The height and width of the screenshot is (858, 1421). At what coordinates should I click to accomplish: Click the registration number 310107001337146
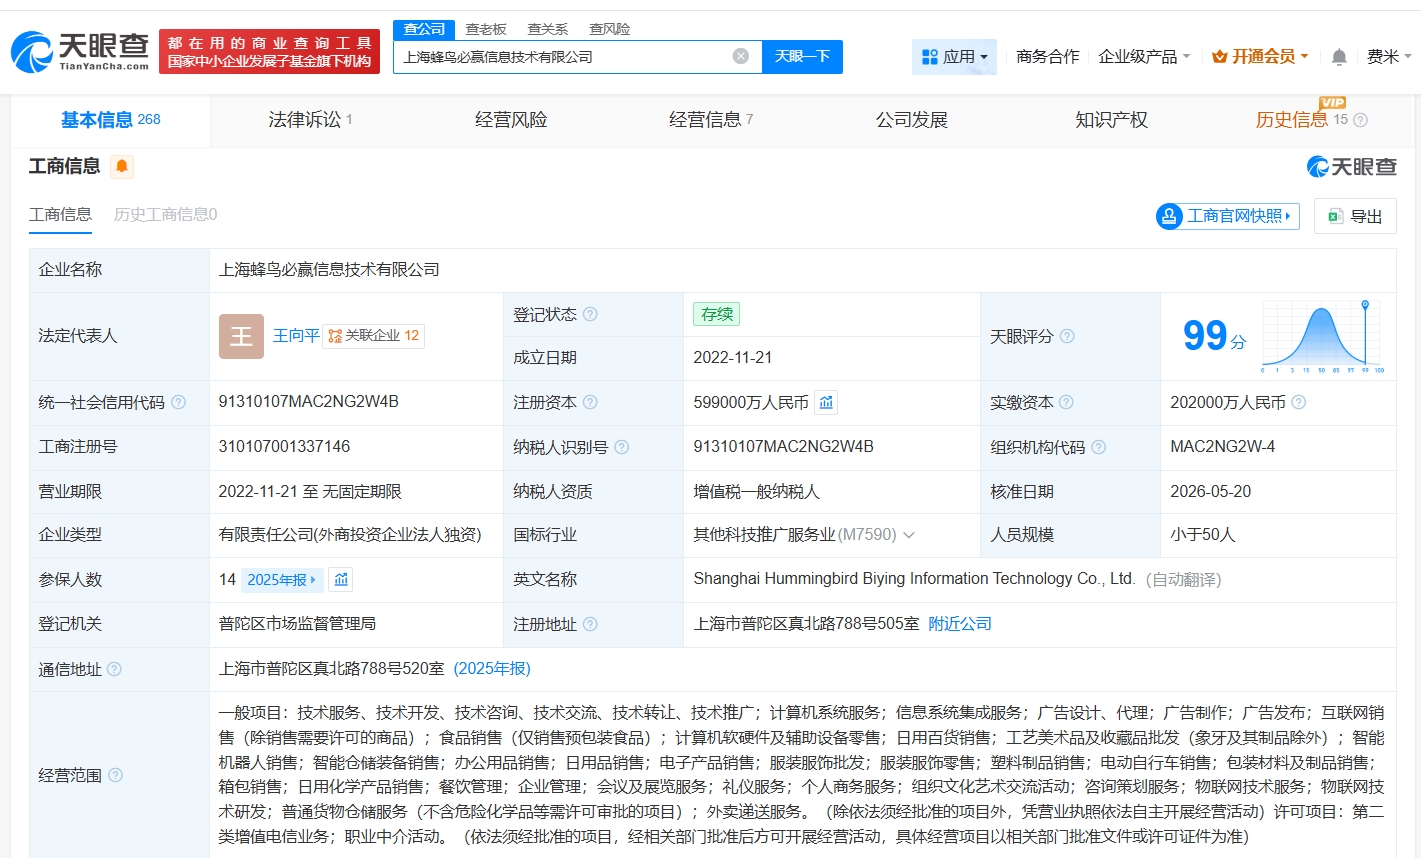(x=285, y=446)
